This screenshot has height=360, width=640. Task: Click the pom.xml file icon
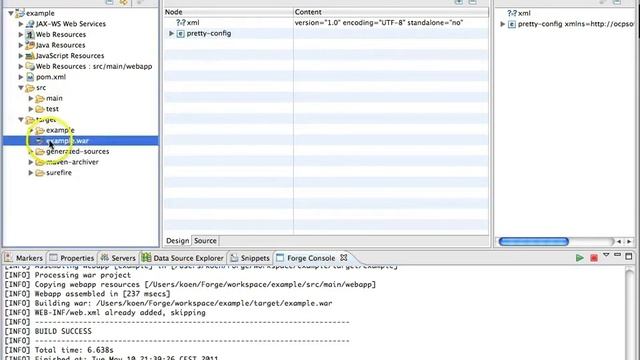[30, 77]
